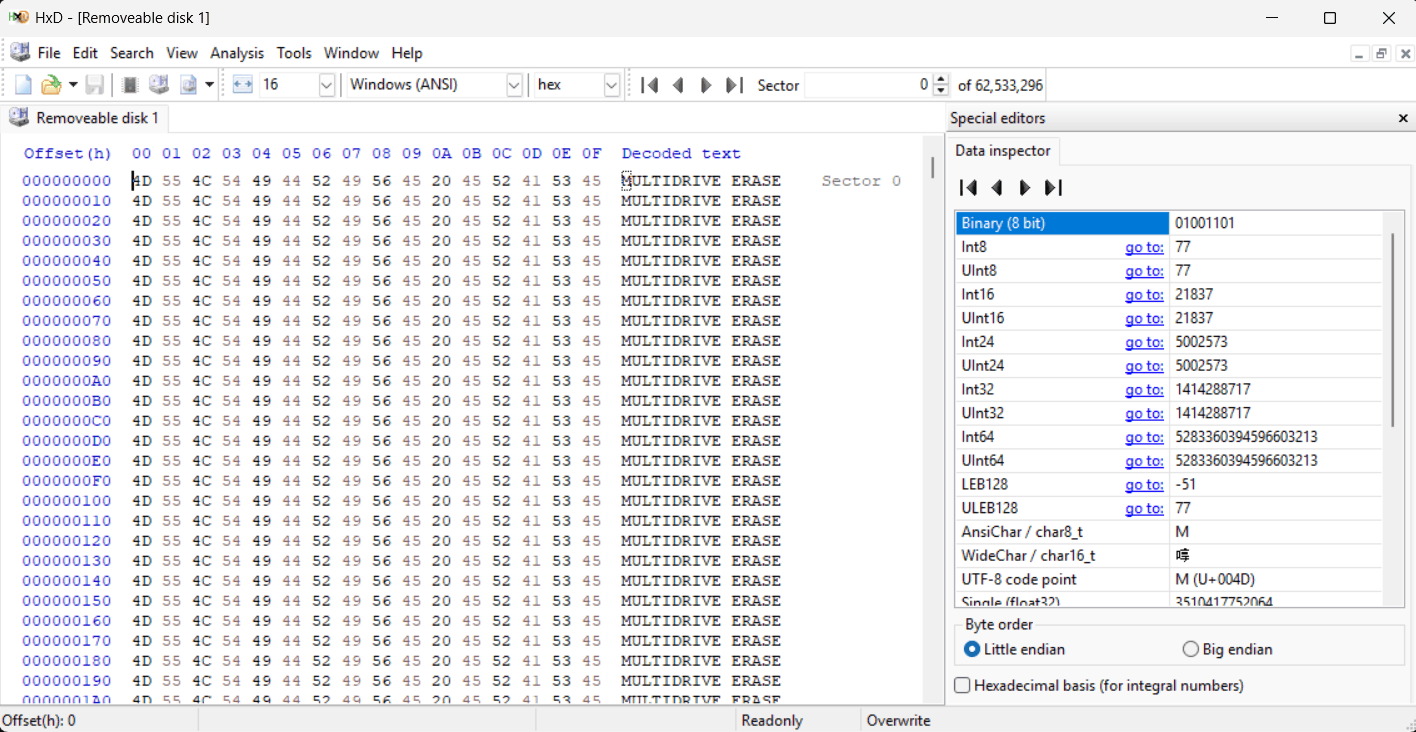Open the File menu
This screenshot has width=1416, height=732.
pos(49,53)
